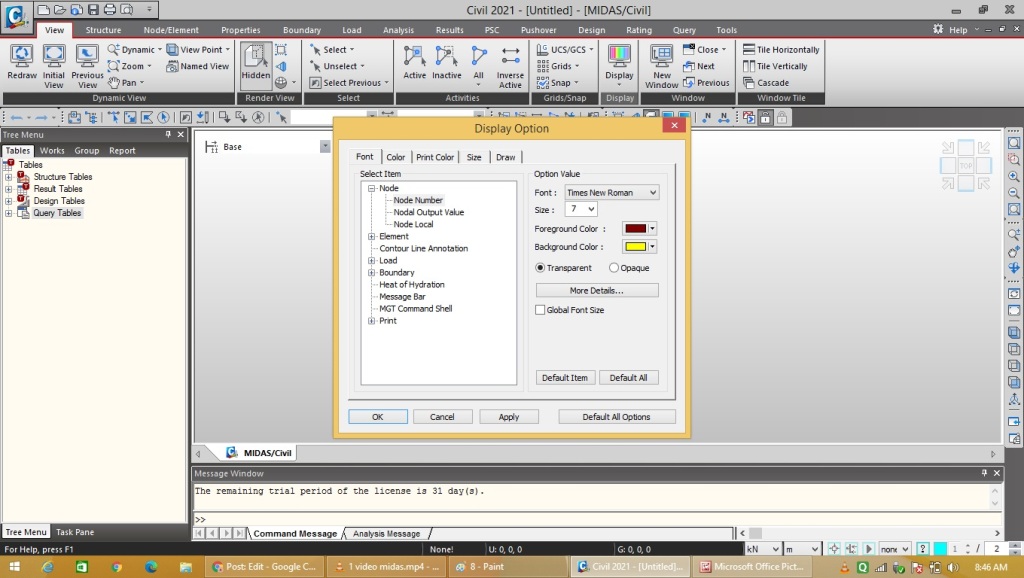Select the Redraw tool in the ribbon

tap(23, 60)
